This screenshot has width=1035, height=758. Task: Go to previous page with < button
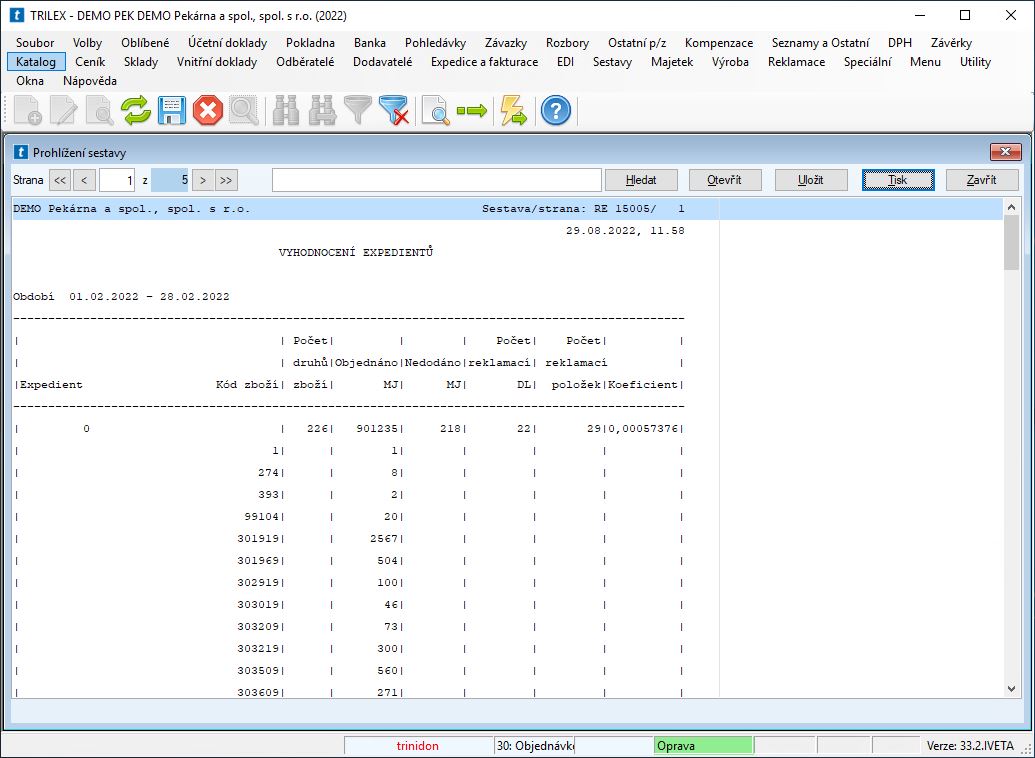pyautogui.click(x=84, y=180)
